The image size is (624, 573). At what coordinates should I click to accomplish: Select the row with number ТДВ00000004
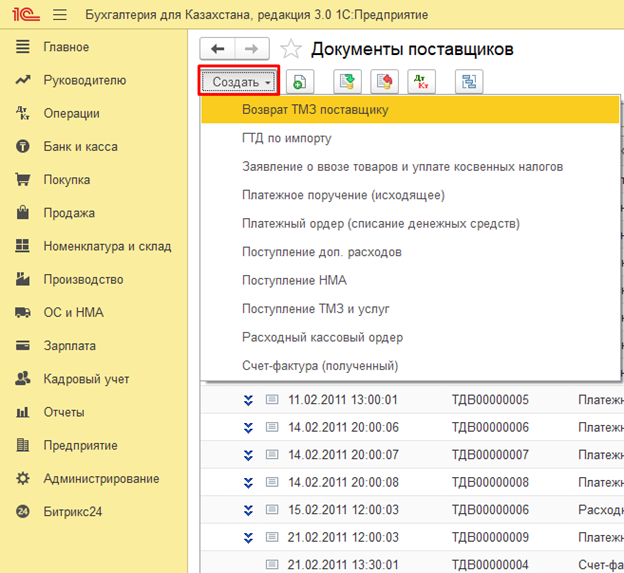coord(490,564)
